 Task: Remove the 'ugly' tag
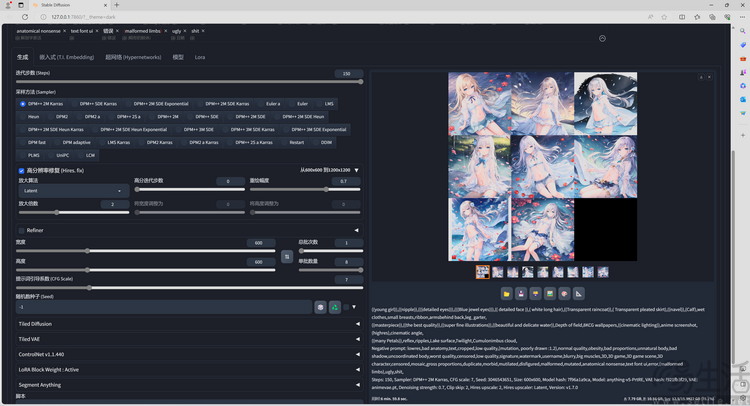tap(185, 31)
